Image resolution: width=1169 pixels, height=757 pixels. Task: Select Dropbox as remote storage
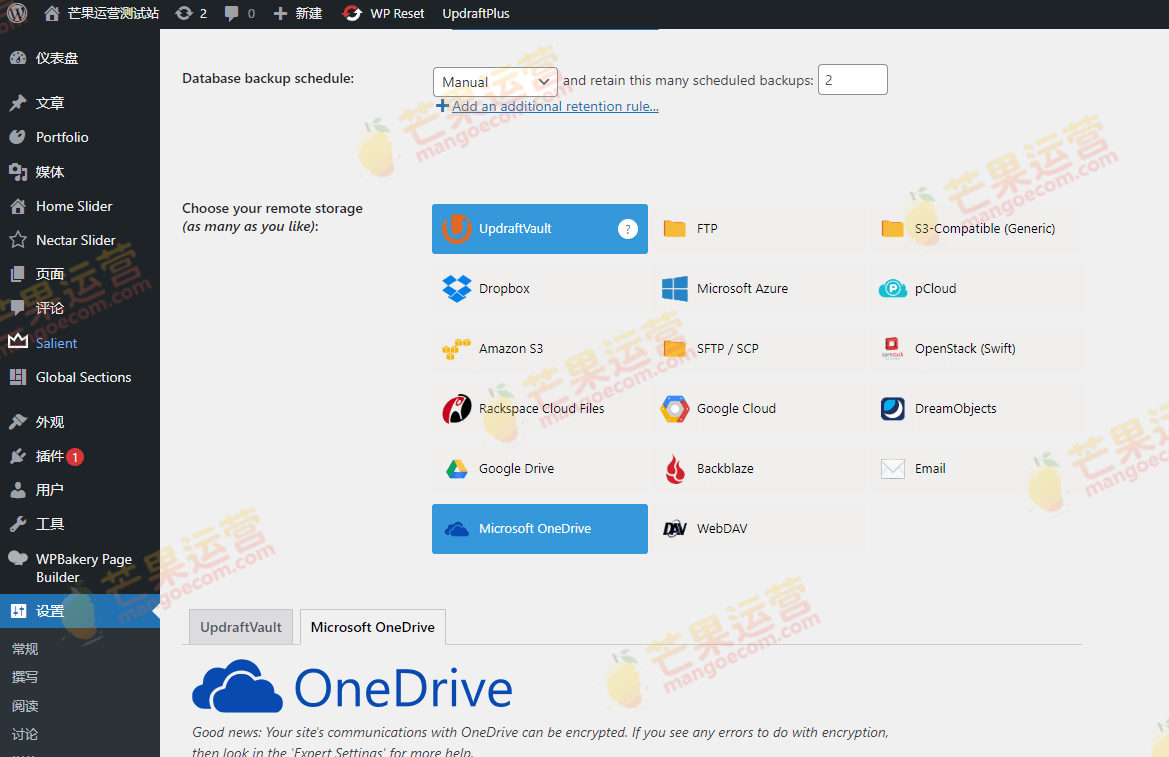pos(540,289)
